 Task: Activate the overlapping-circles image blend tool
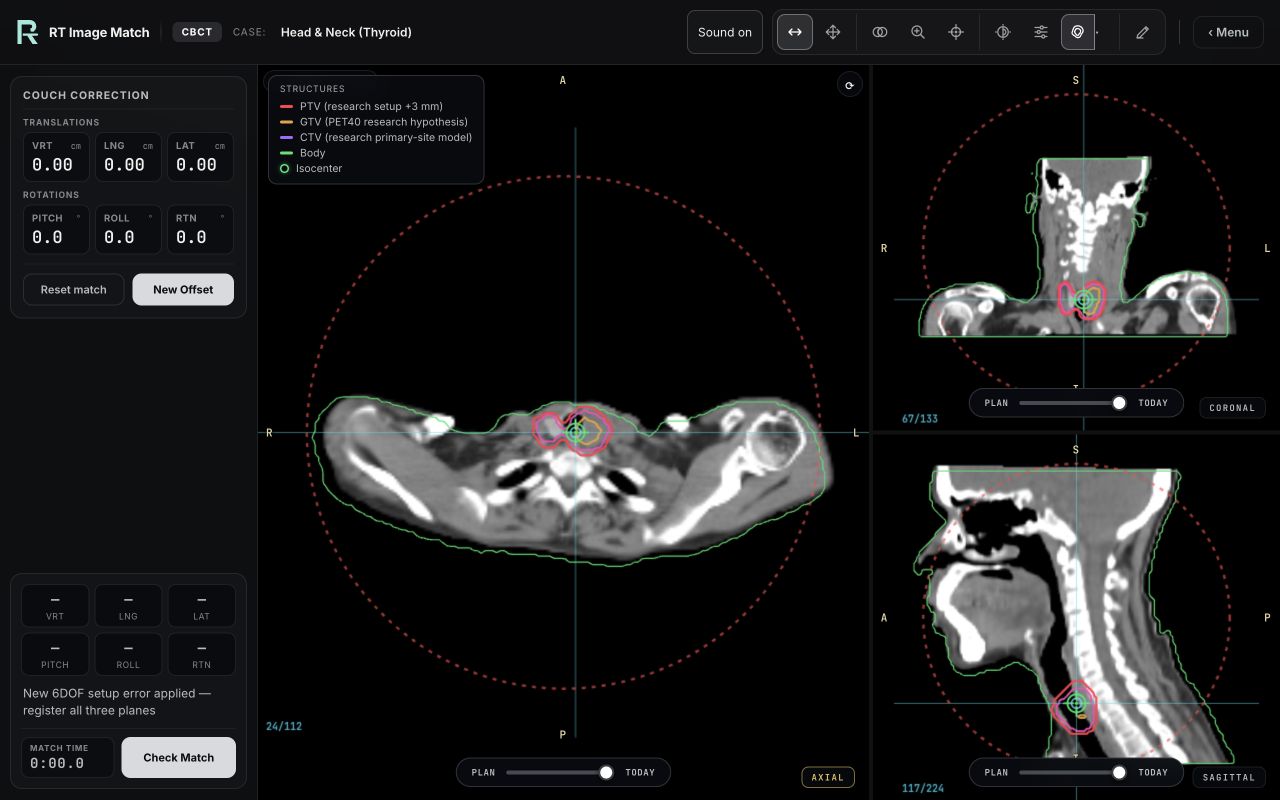pos(880,32)
